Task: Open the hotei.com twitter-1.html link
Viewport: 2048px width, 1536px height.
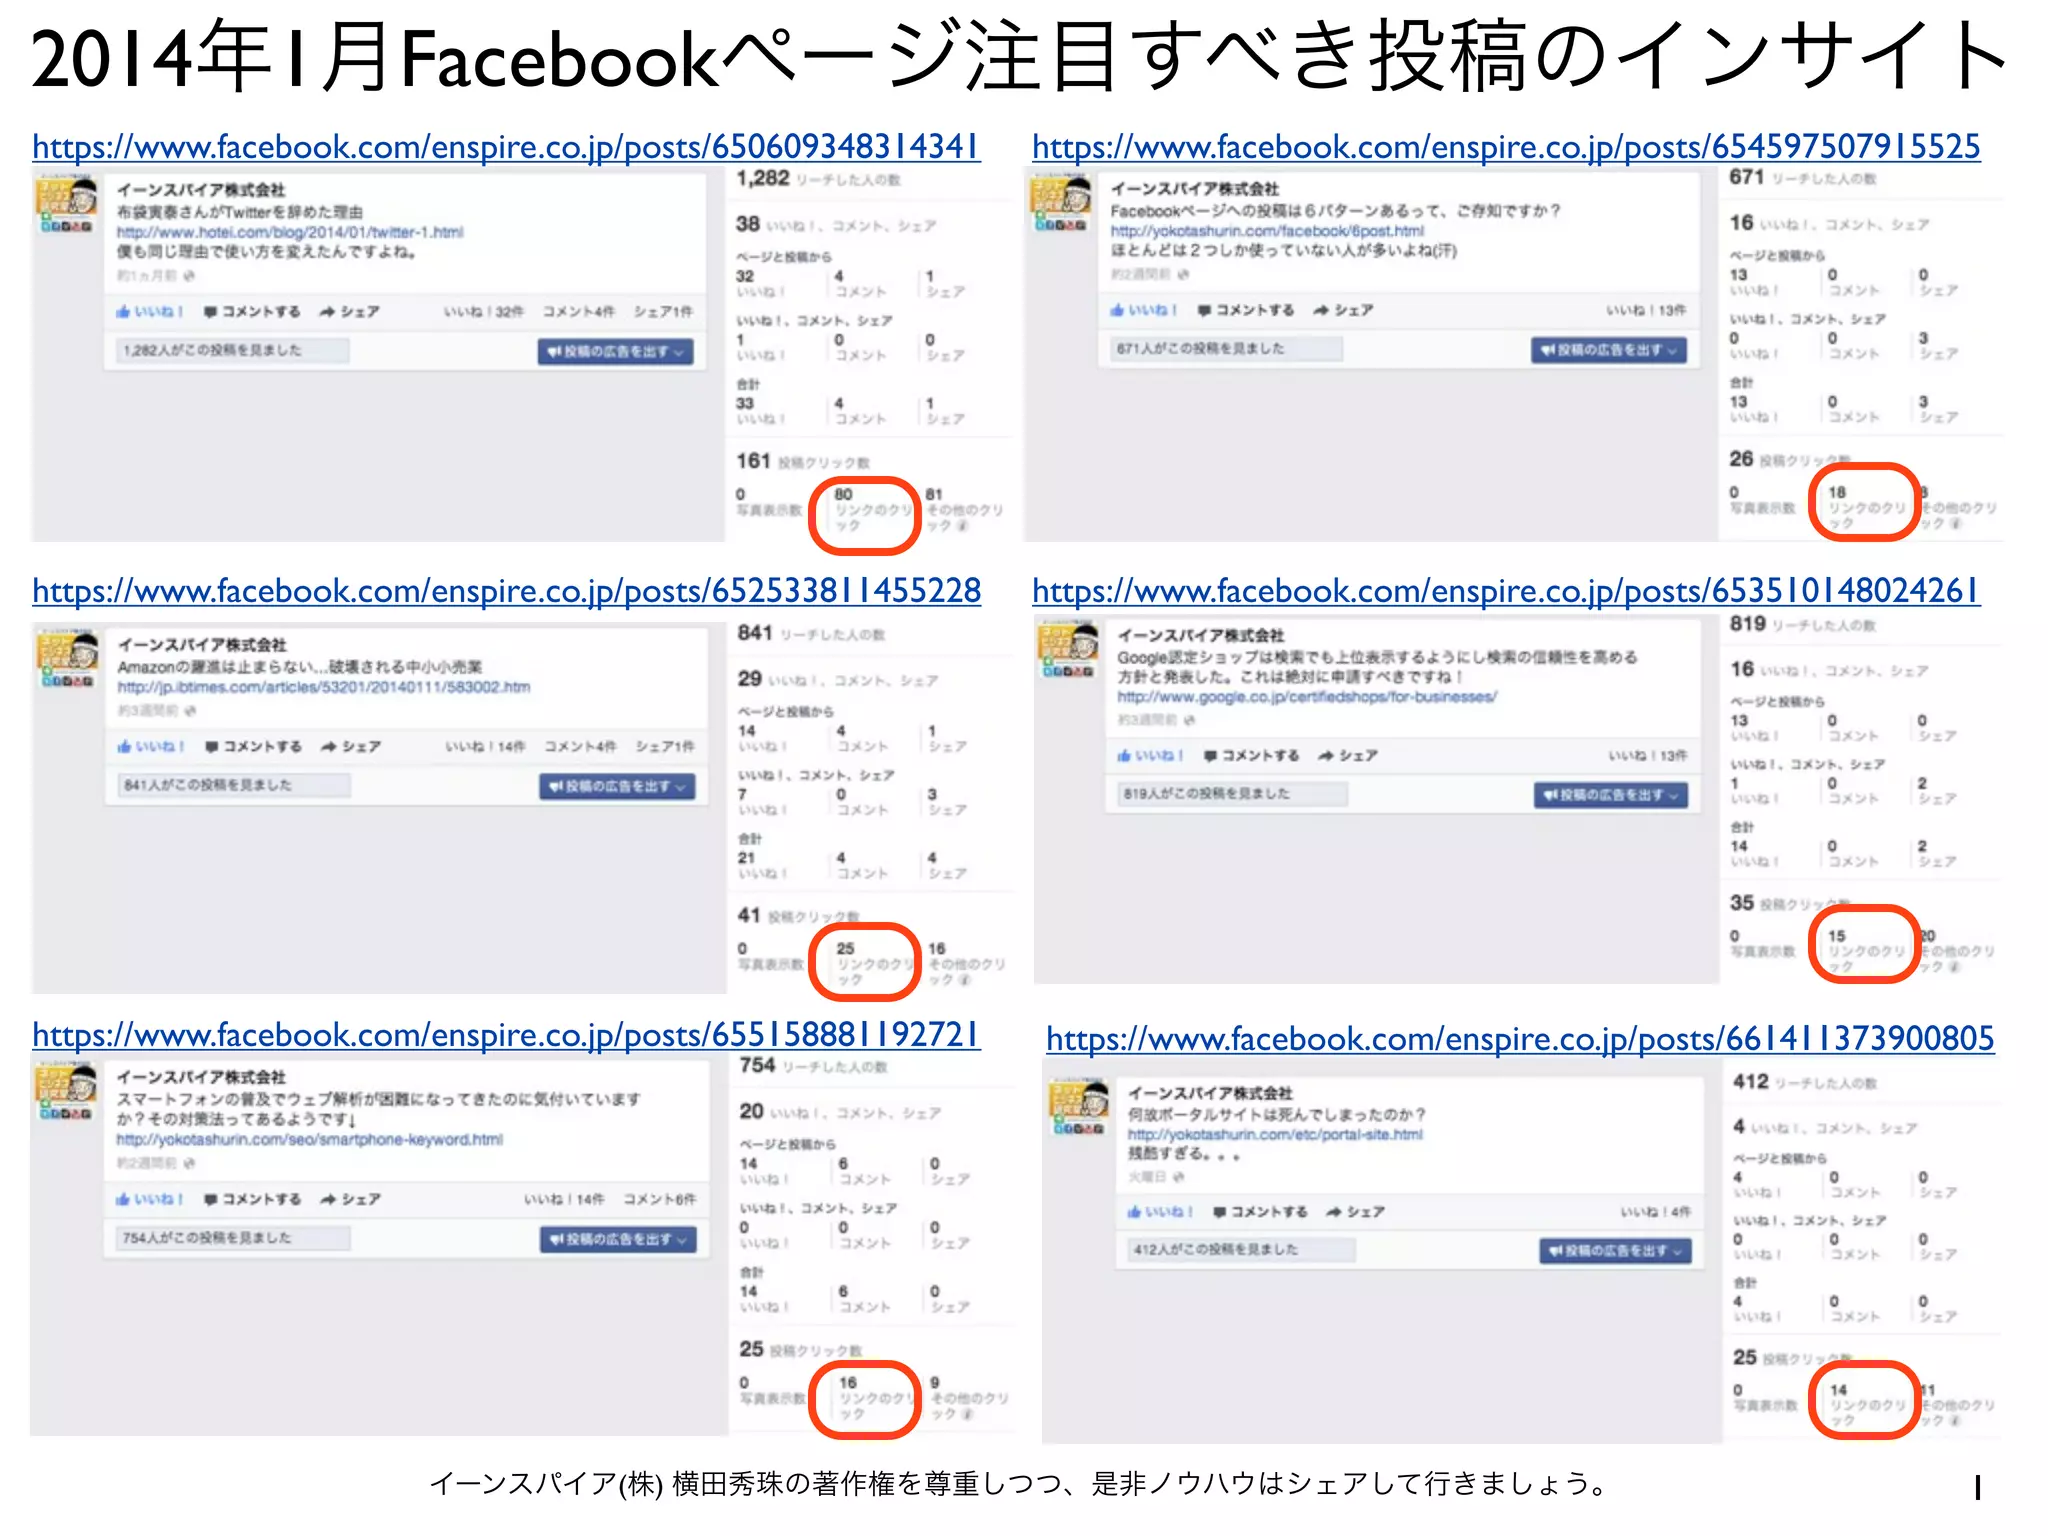Action: (x=290, y=232)
